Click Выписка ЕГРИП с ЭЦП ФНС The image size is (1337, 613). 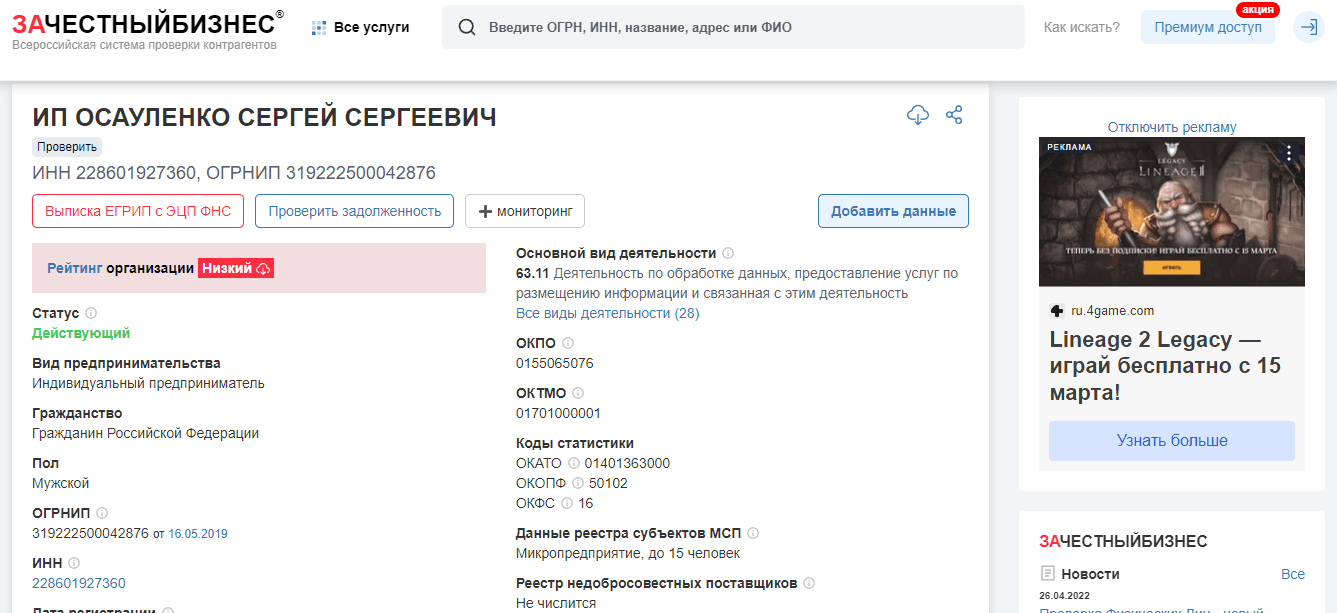pyautogui.click(x=137, y=210)
